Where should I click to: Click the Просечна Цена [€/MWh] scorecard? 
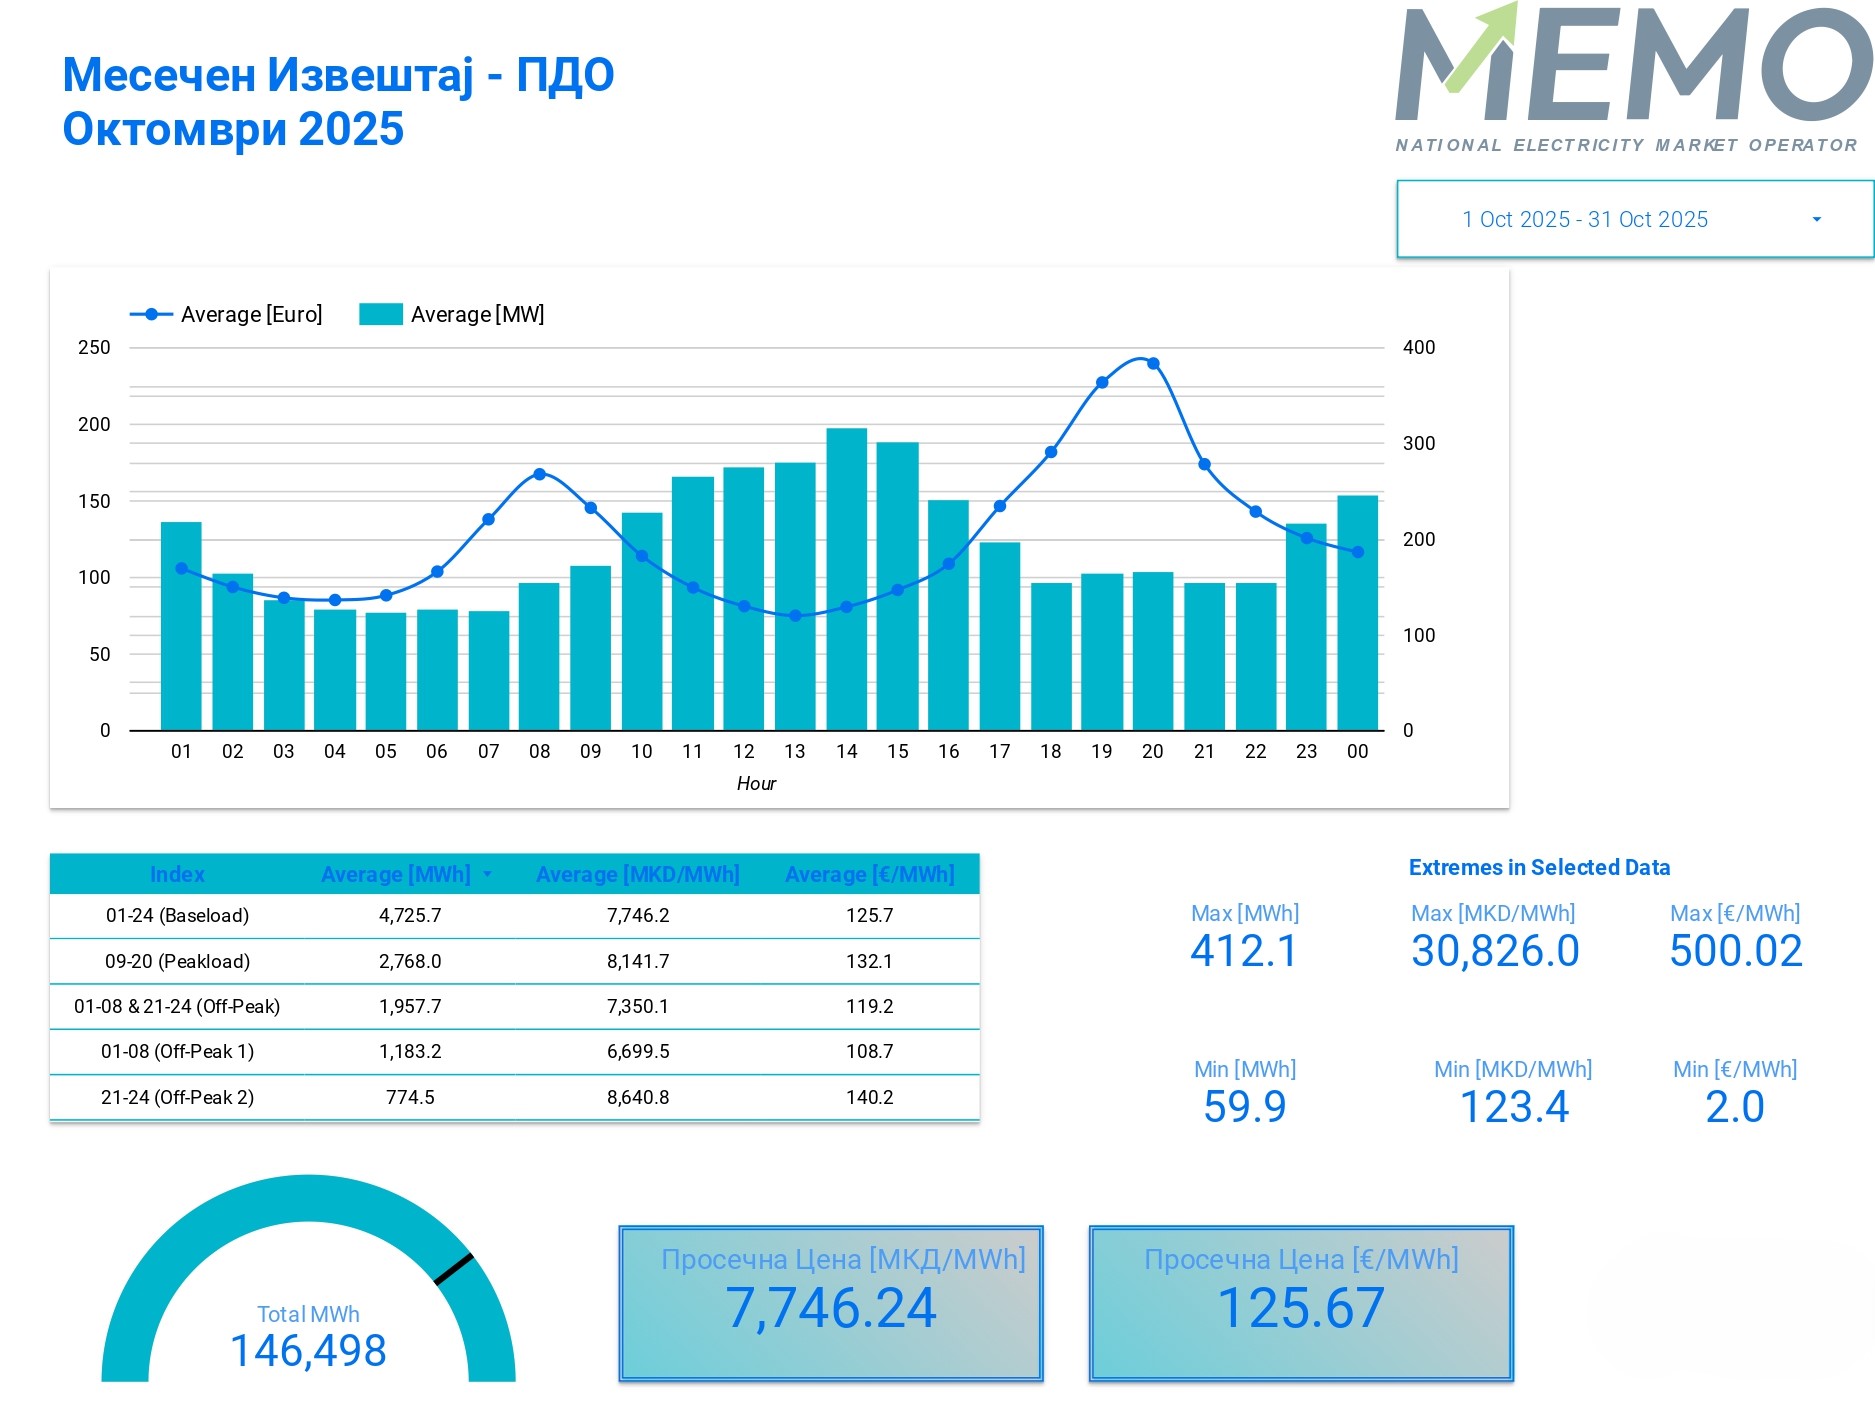click(x=1300, y=1303)
